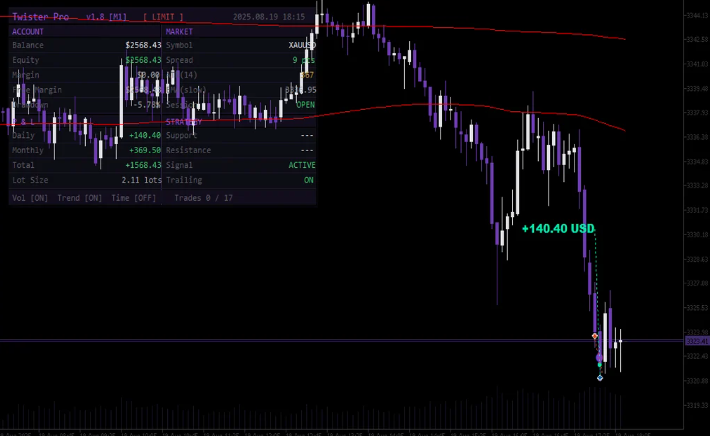Screen dimensions: 710x436
Task: Click the 3333.28 price axis label
Action: tap(697, 186)
